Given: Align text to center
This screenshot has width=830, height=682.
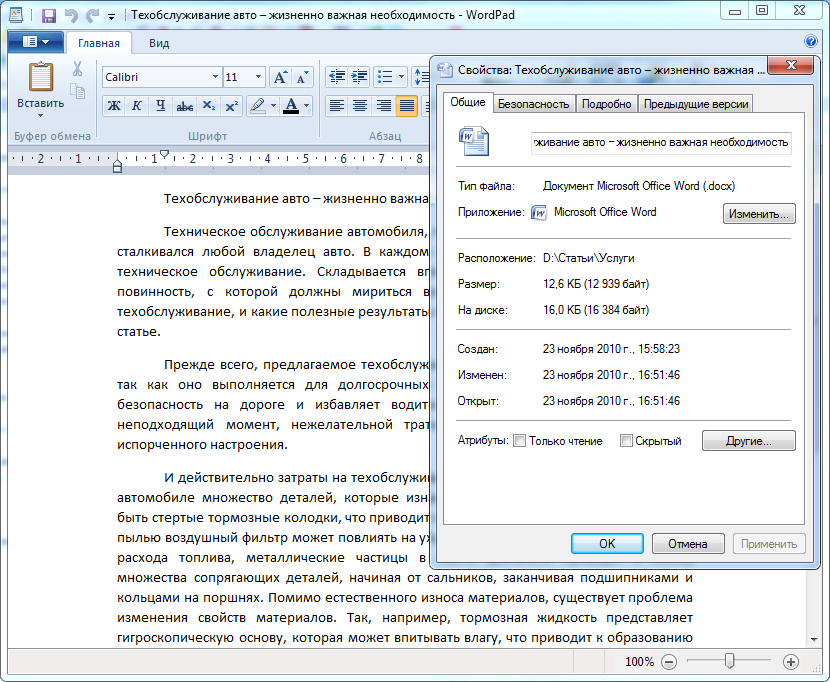Looking at the screenshot, I should pyautogui.click(x=360, y=106).
